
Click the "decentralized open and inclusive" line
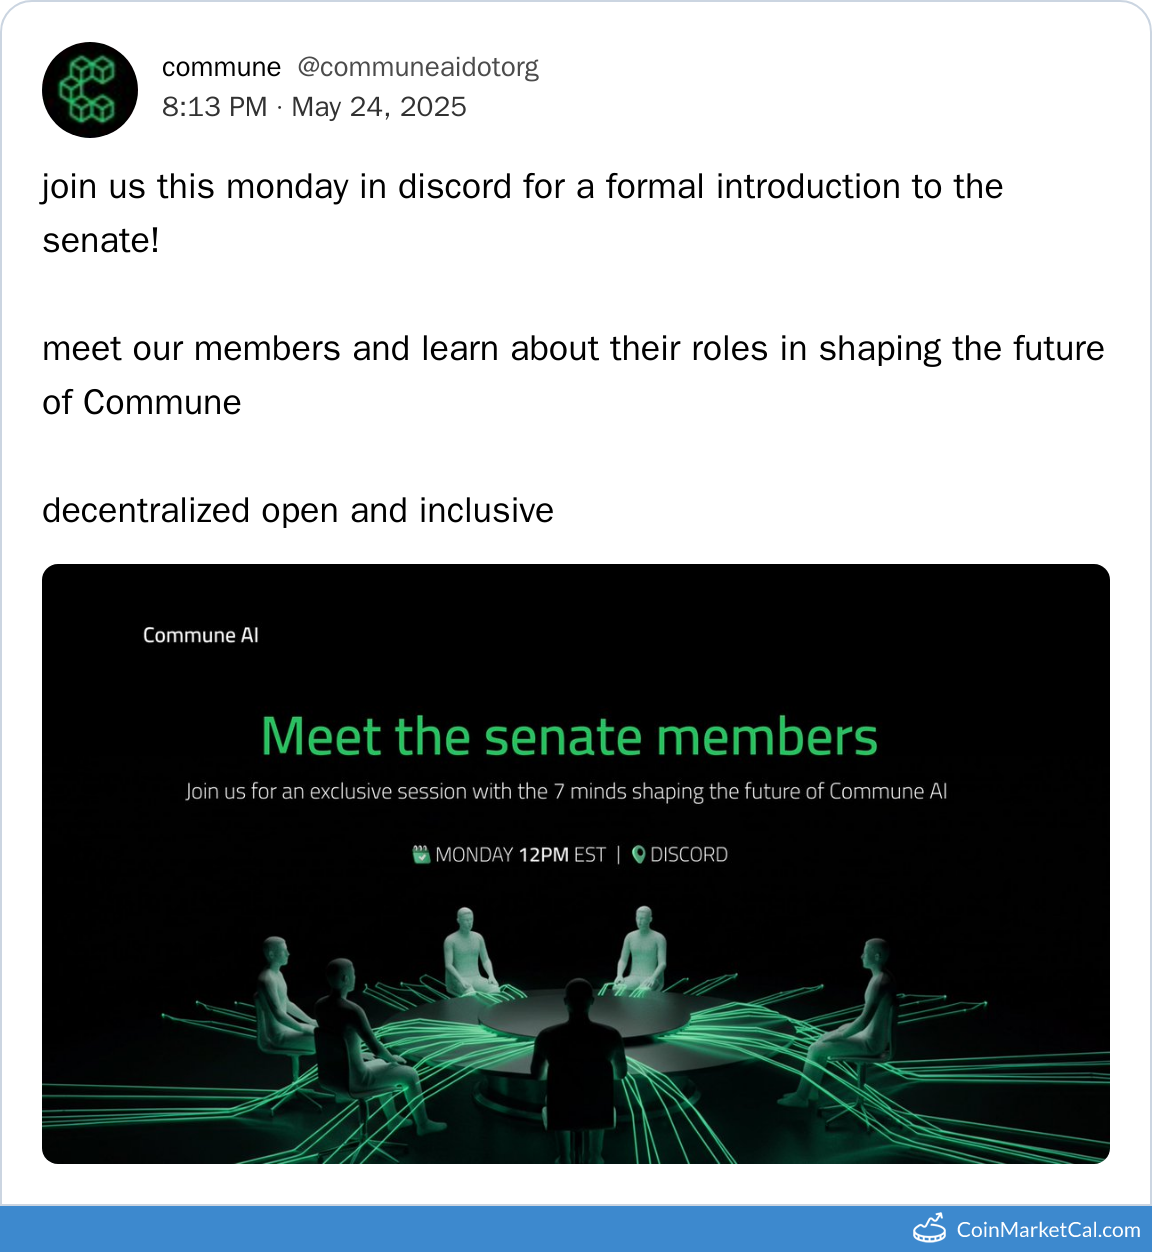[298, 510]
